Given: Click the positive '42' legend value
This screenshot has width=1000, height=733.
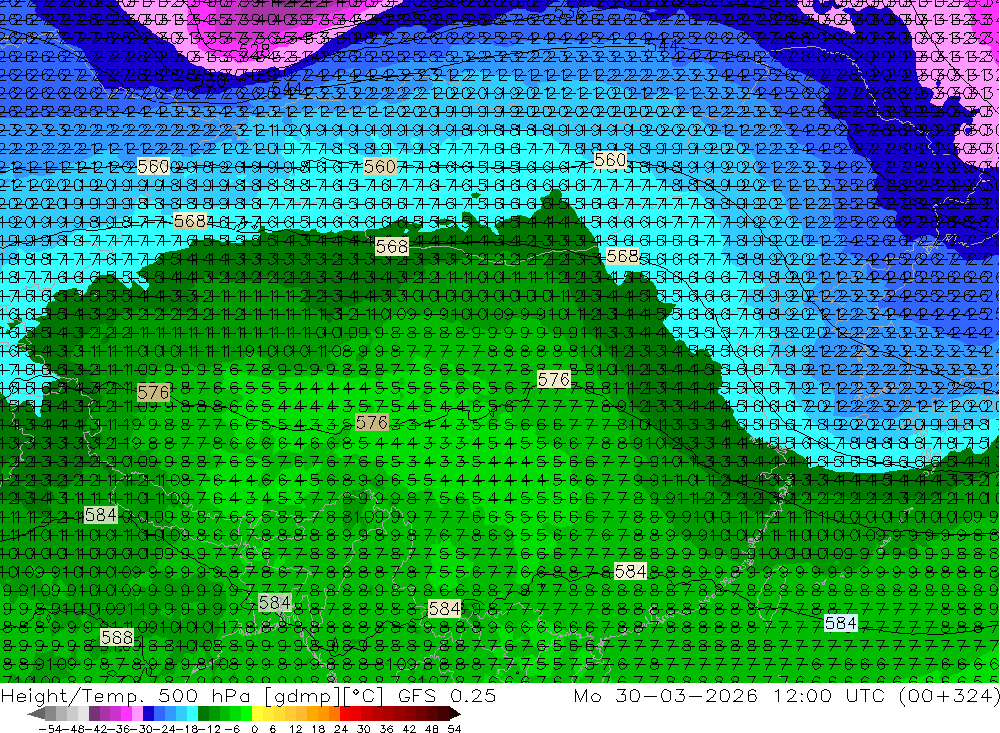Looking at the screenshot, I should coord(409,729).
